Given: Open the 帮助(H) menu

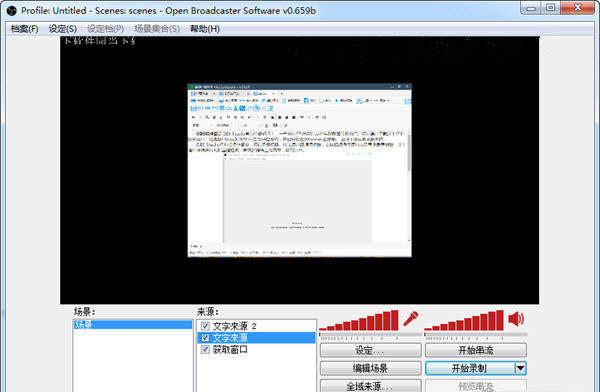Looking at the screenshot, I should pos(205,29).
